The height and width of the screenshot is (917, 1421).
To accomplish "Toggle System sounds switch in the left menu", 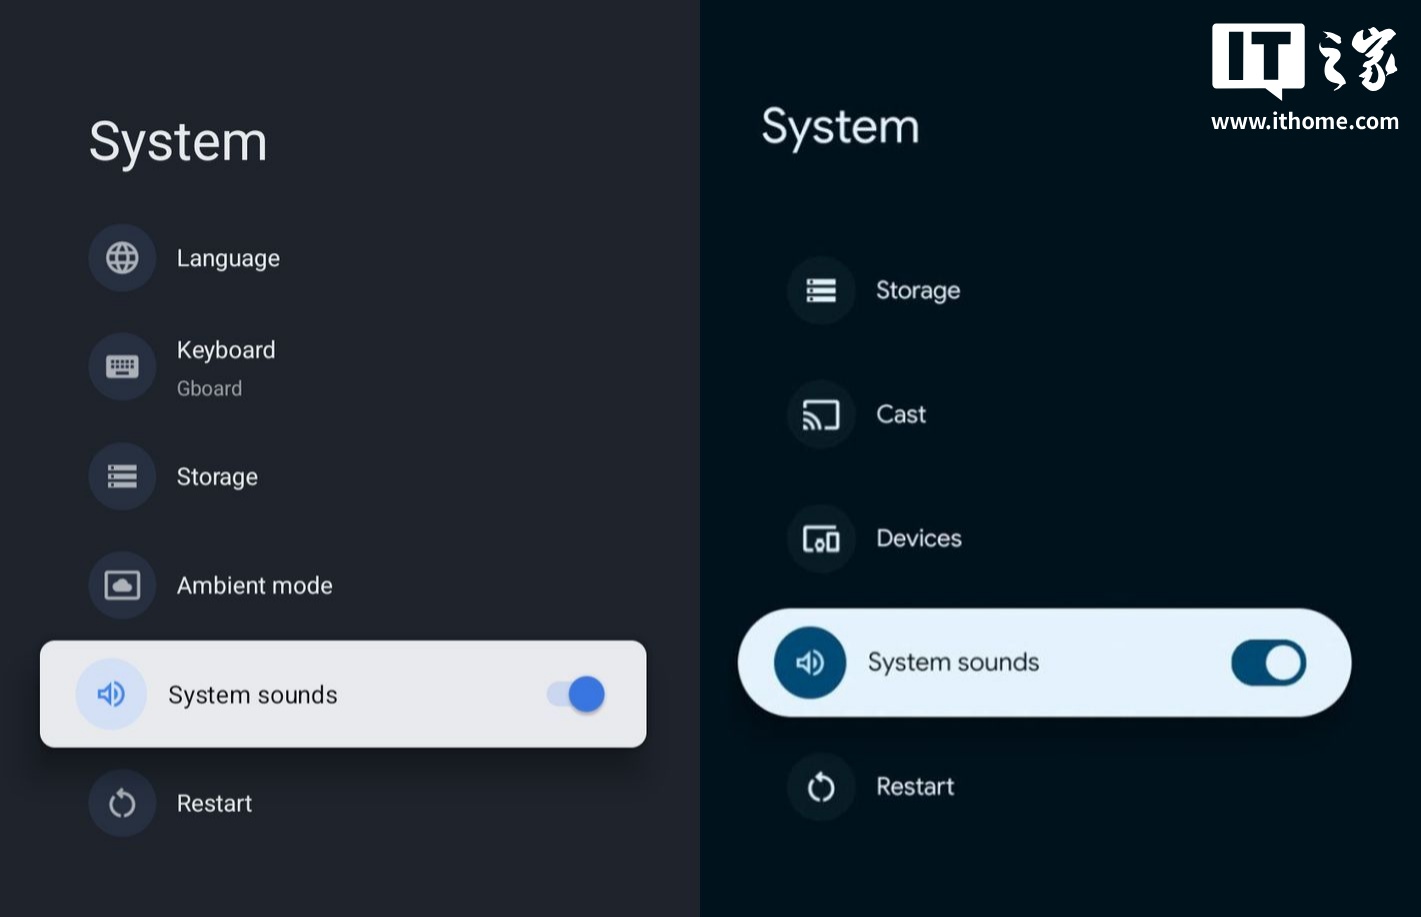I will tap(576, 694).
